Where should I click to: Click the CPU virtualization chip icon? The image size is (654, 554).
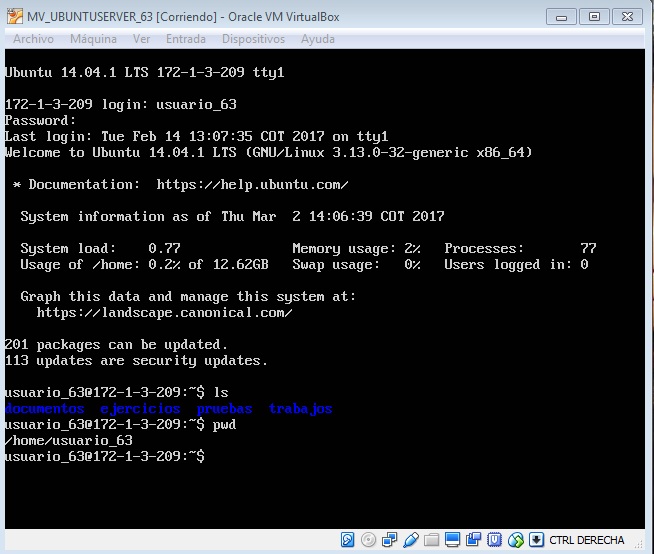[494, 540]
